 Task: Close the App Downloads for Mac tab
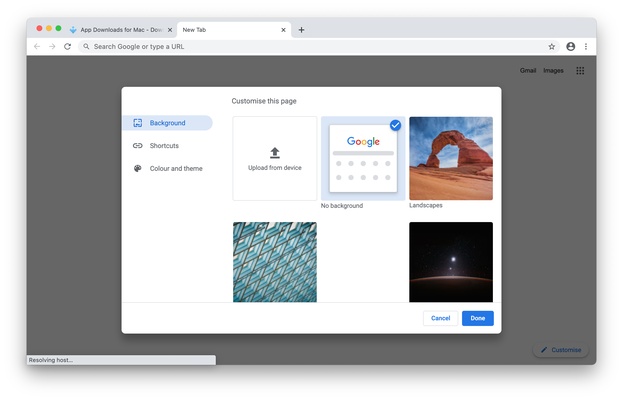pos(170,30)
